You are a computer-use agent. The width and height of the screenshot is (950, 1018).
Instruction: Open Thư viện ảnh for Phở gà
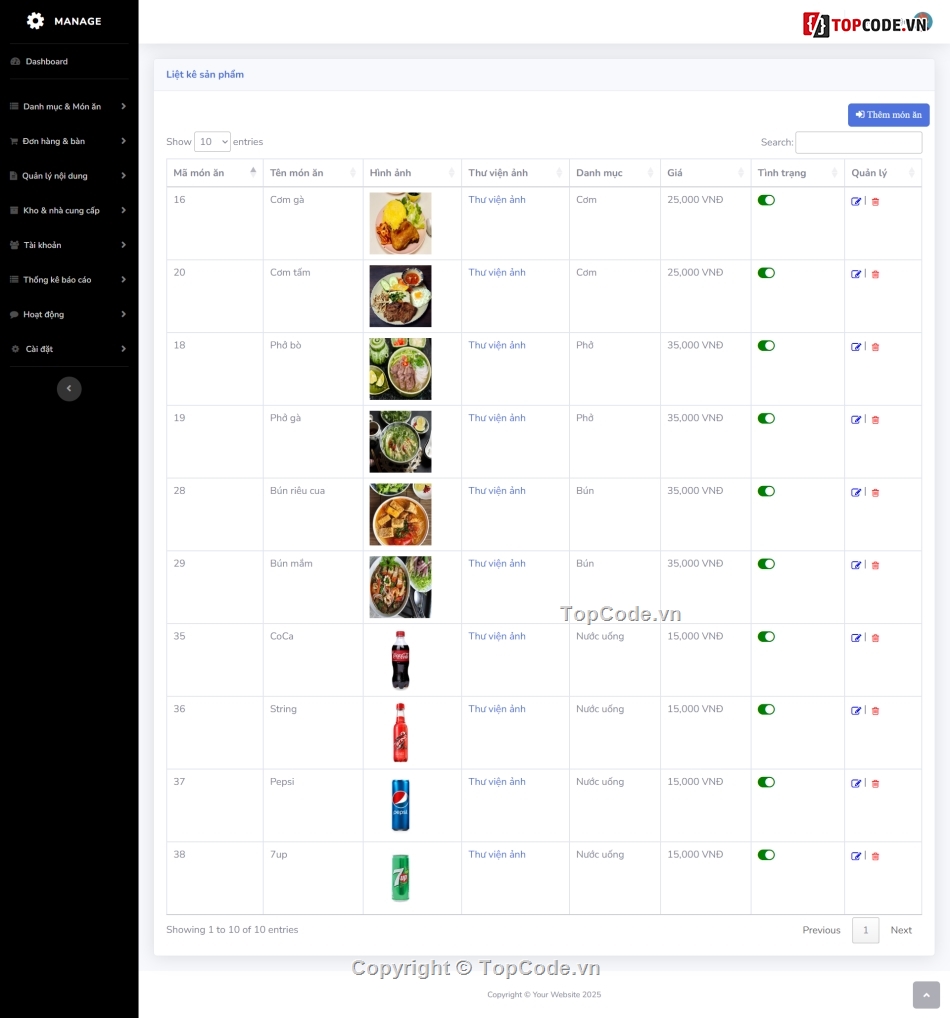(x=497, y=418)
